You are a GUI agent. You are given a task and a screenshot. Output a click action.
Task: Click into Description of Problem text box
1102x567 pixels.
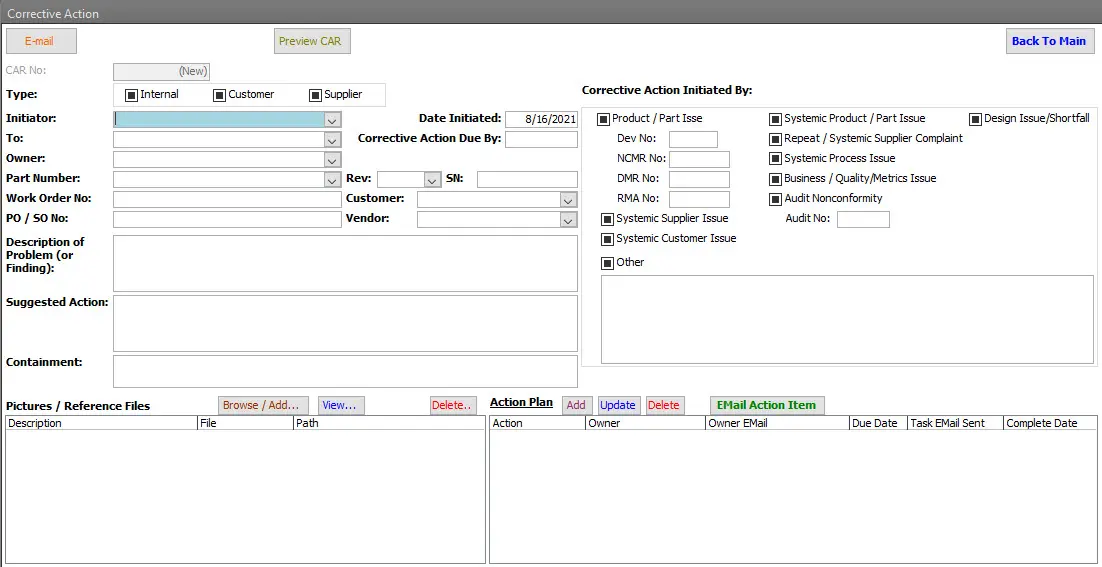[345, 263]
